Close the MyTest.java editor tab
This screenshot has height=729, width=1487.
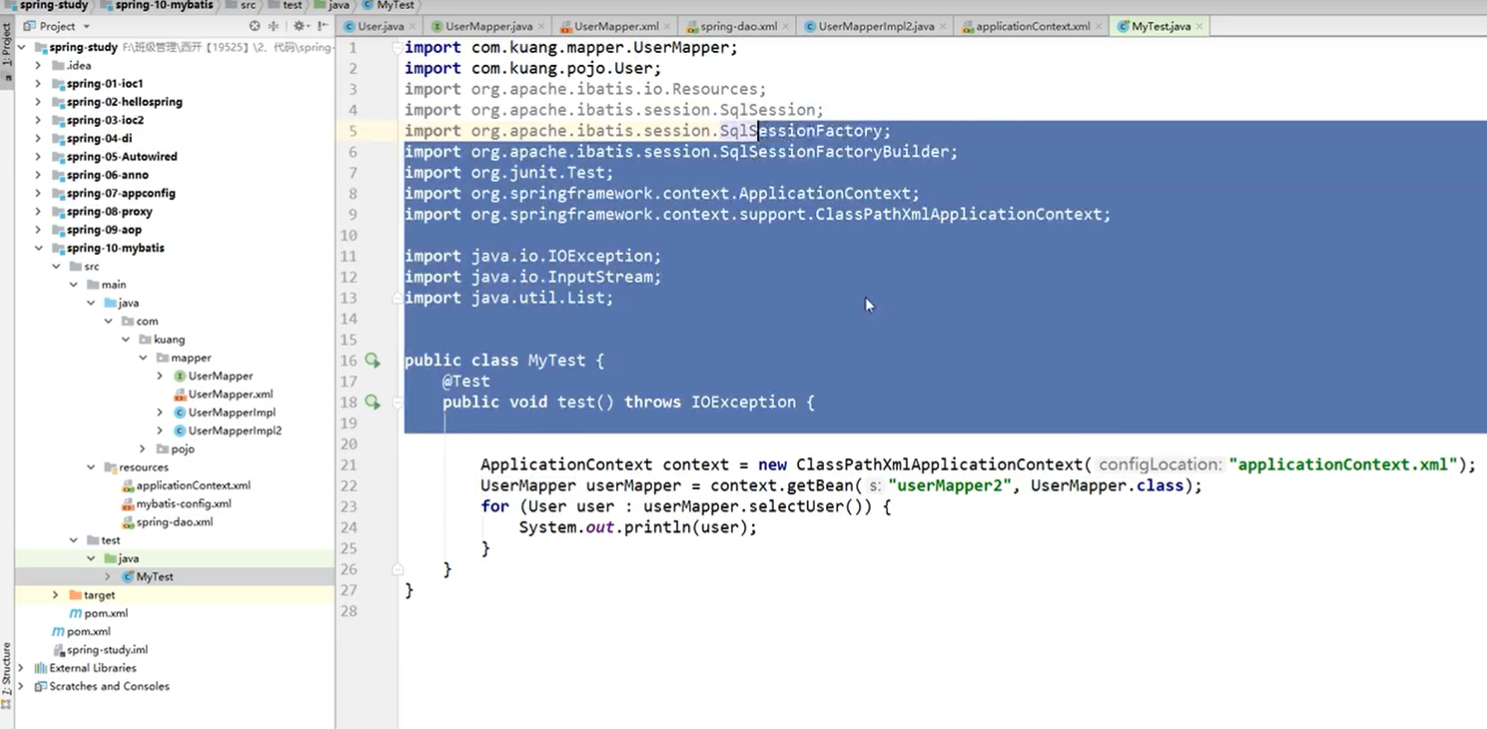[x=1199, y=27]
